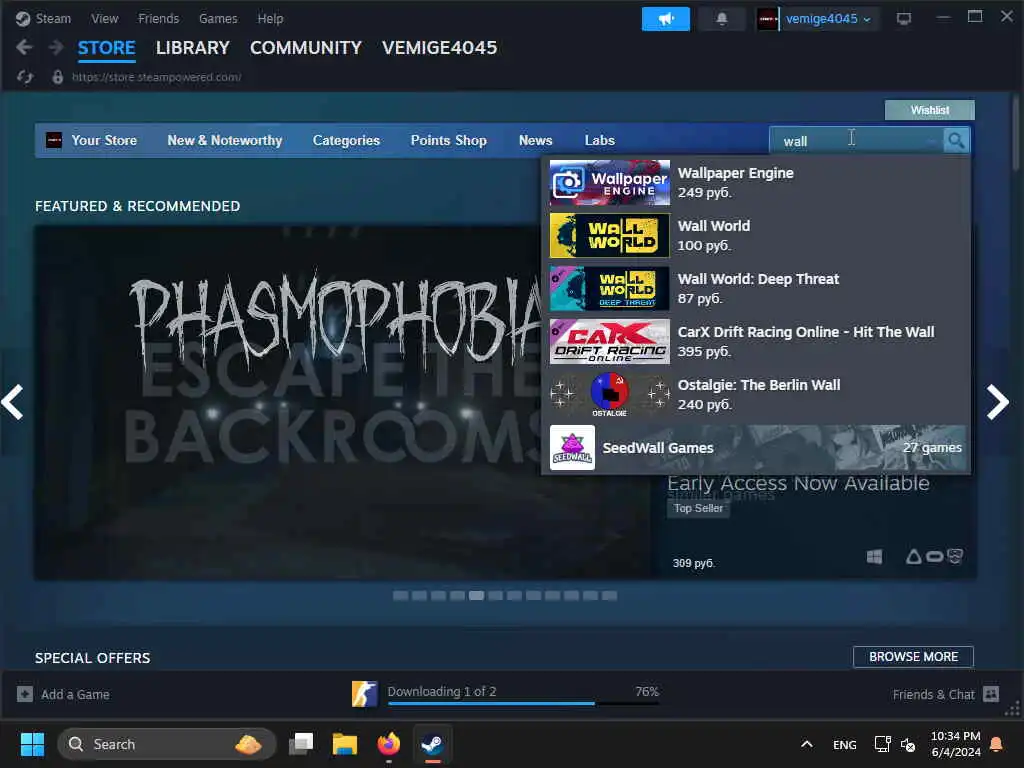The width and height of the screenshot is (1024, 768).
Task: Click the lock icon beside the URL
Action: tap(58, 77)
